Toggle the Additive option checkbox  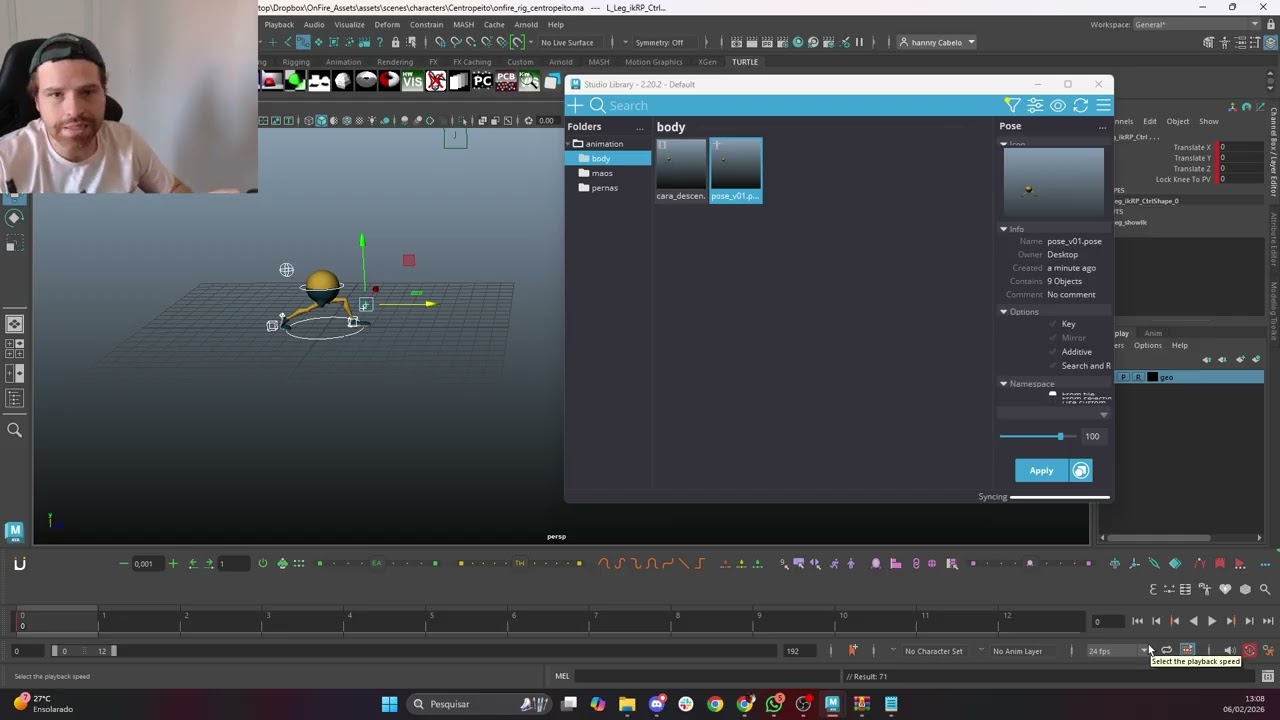coord(1053,352)
